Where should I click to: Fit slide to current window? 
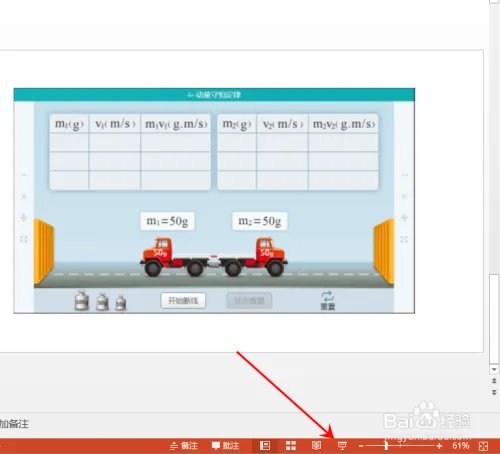(483, 446)
